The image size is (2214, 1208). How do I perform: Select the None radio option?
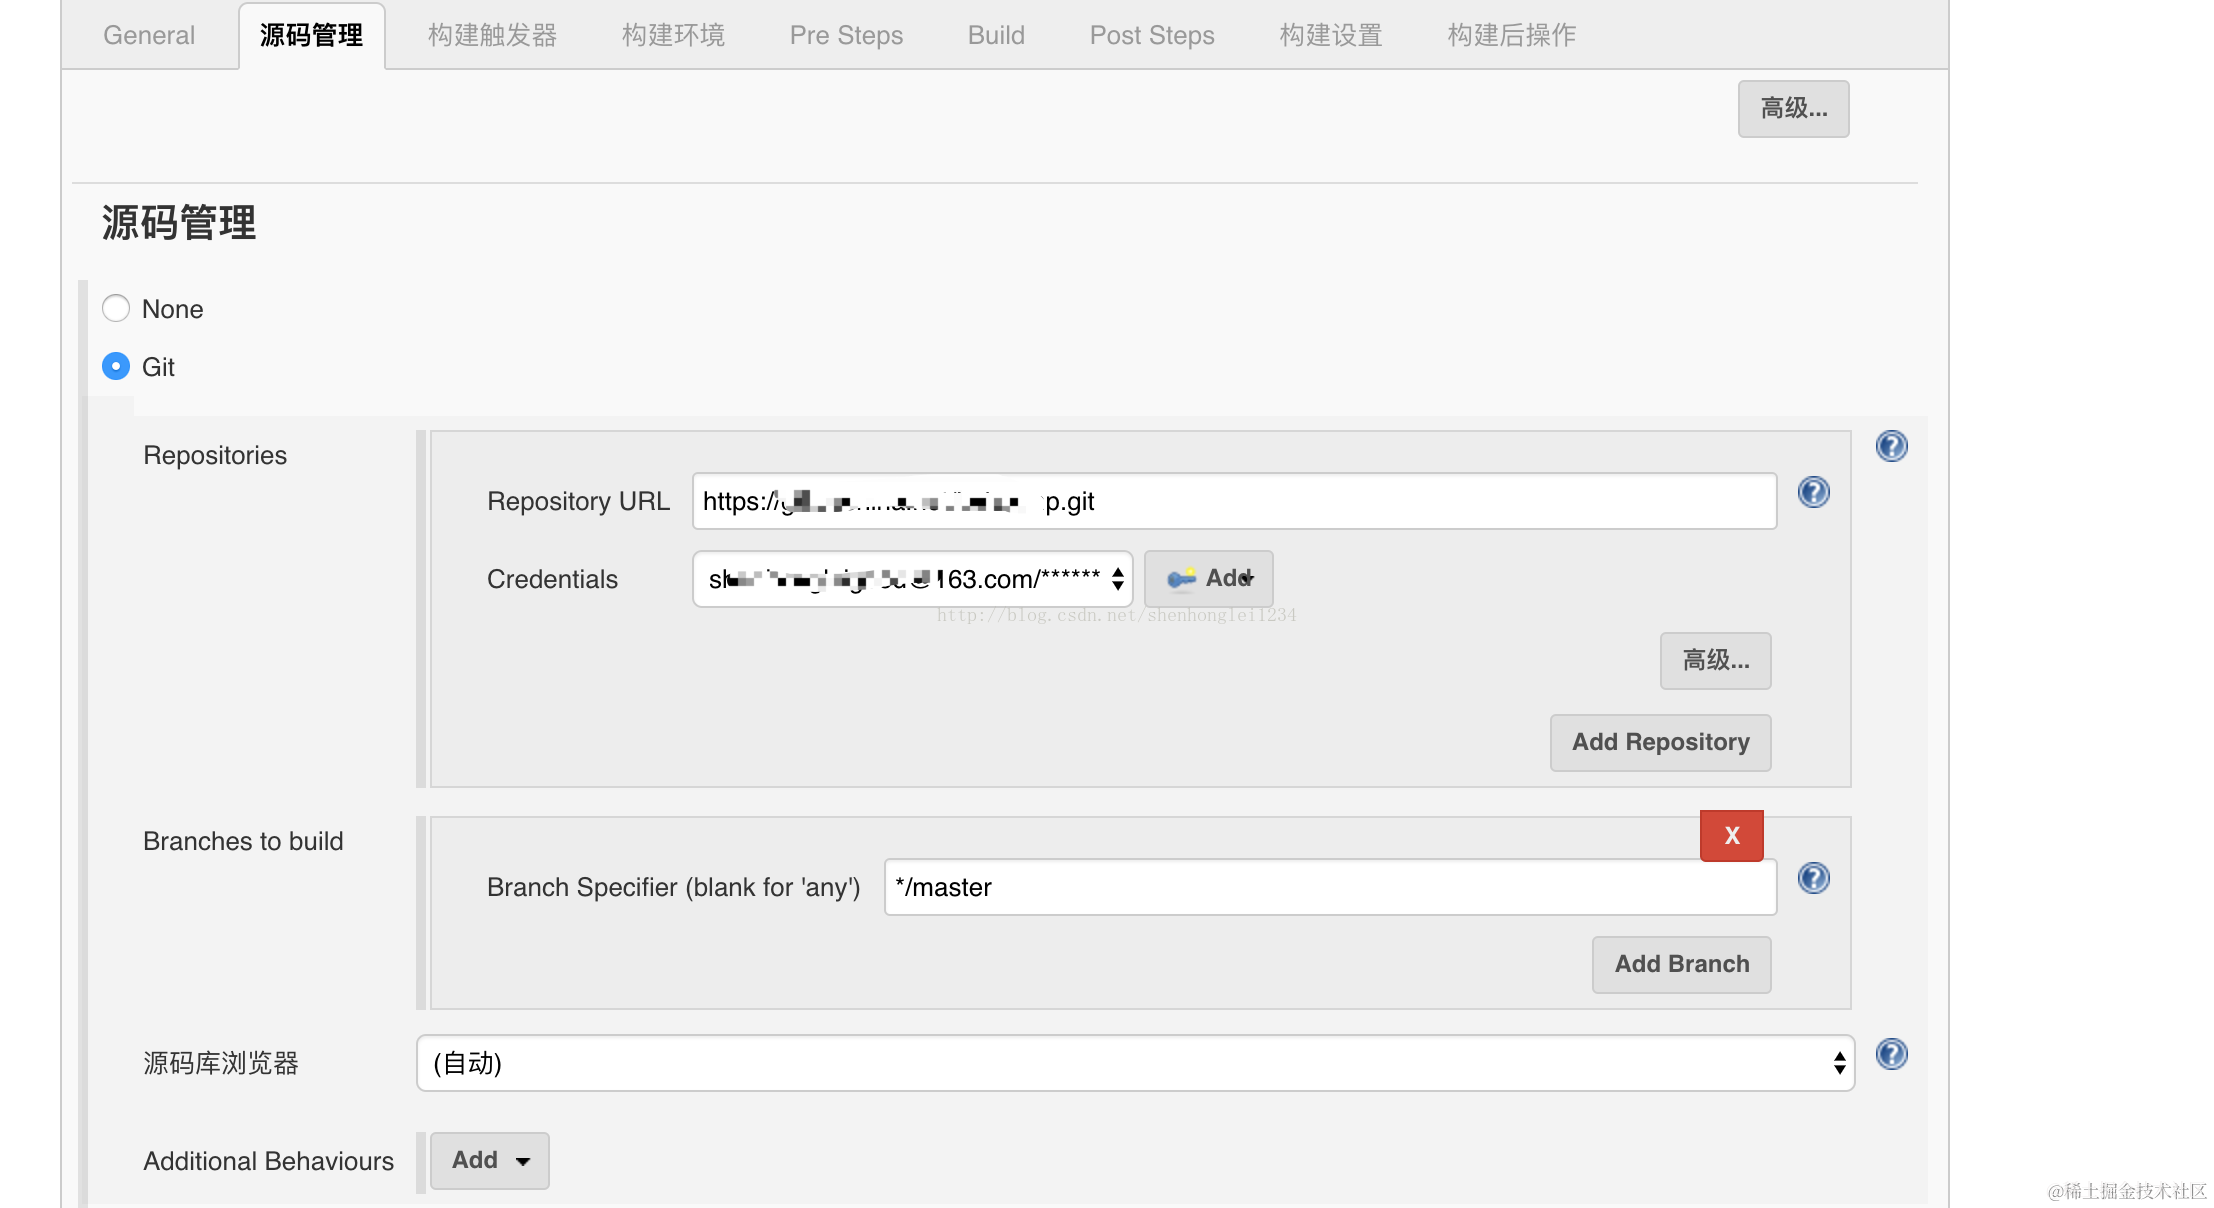(116, 308)
